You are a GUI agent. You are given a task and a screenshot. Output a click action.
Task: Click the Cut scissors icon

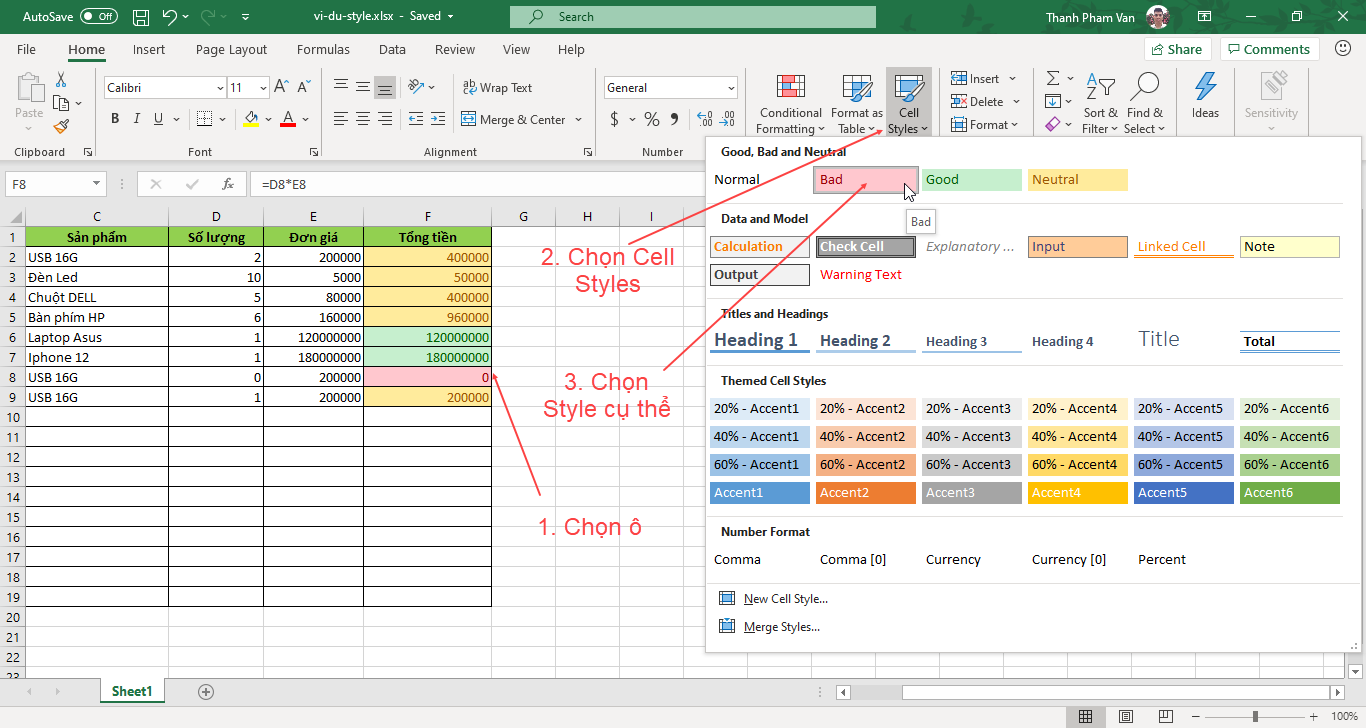tap(61, 80)
